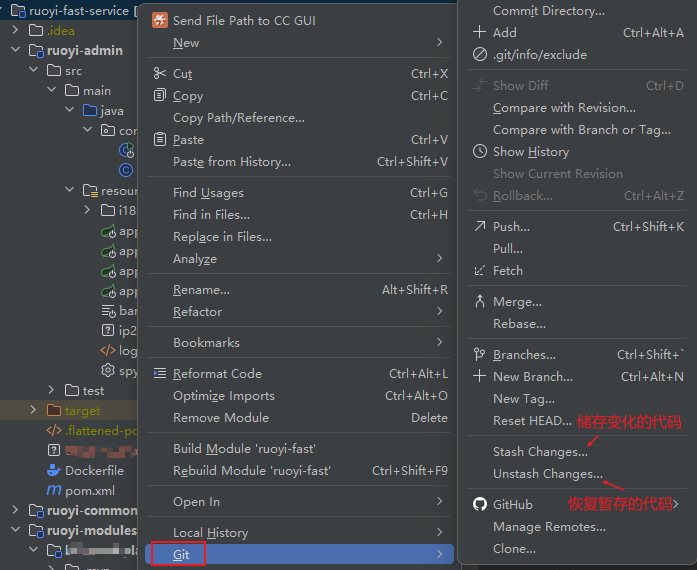Viewport: 697px width, 570px height.
Task: Click the Reformat Code icon
Action: [x=160, y=373]
